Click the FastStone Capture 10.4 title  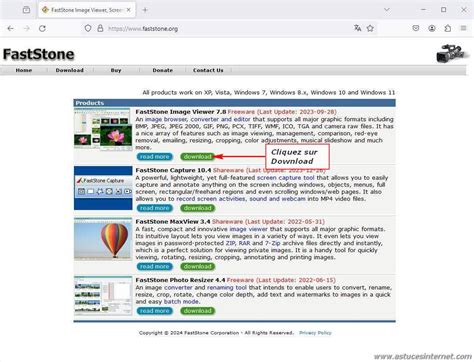click(173, 170)
